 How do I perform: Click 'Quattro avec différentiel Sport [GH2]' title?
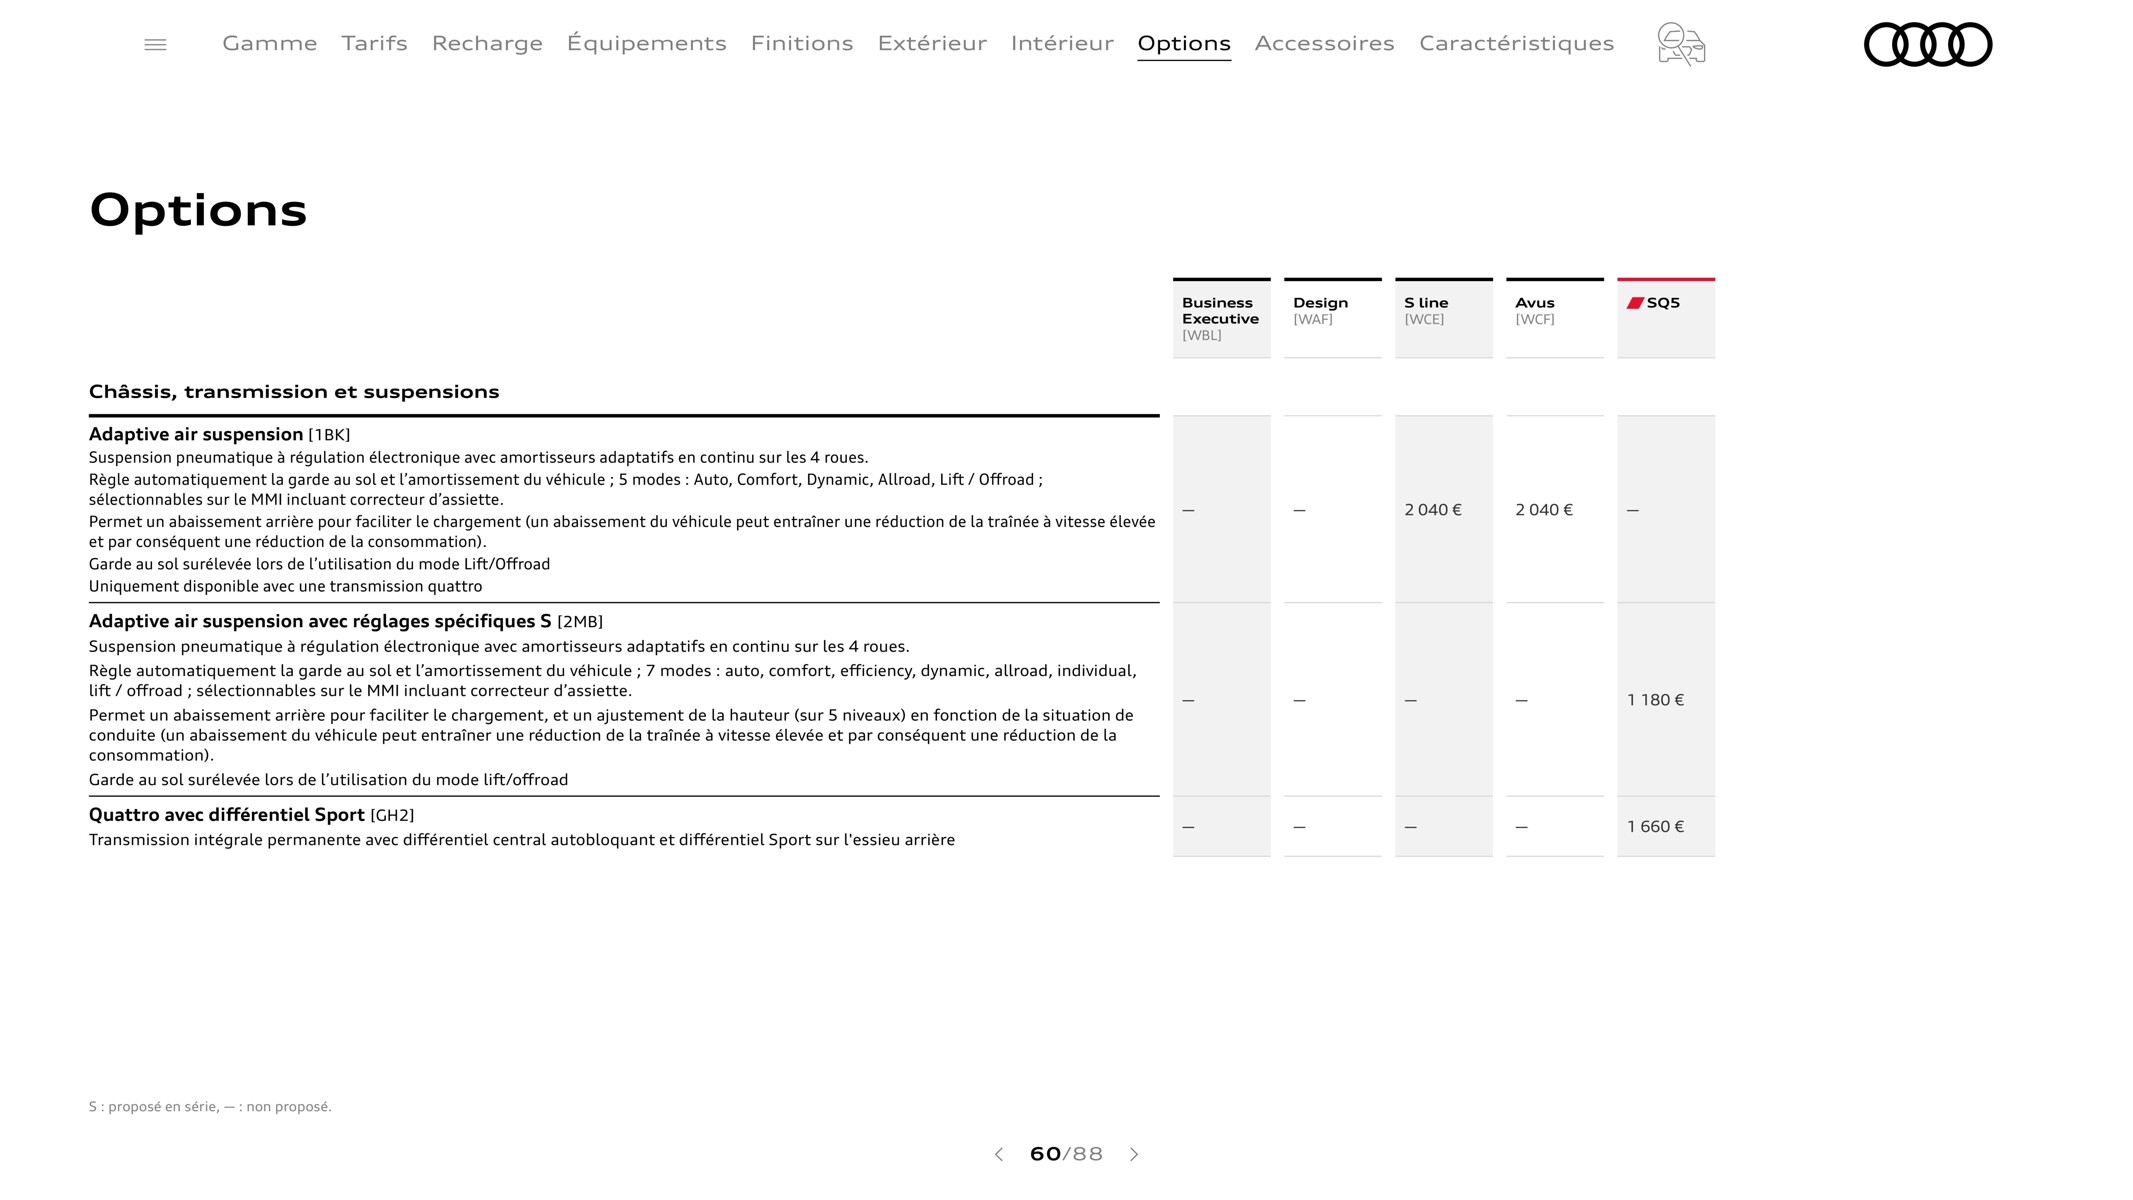251,815
